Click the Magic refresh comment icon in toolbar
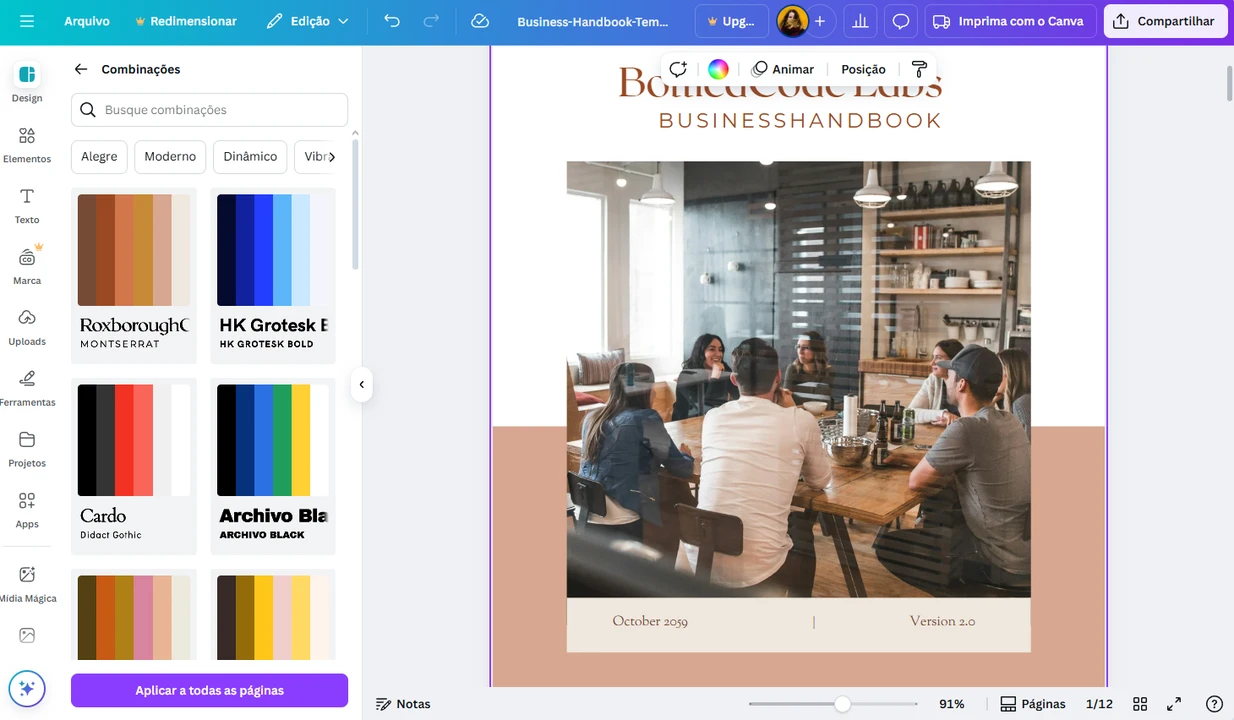 tap(678, 69)
